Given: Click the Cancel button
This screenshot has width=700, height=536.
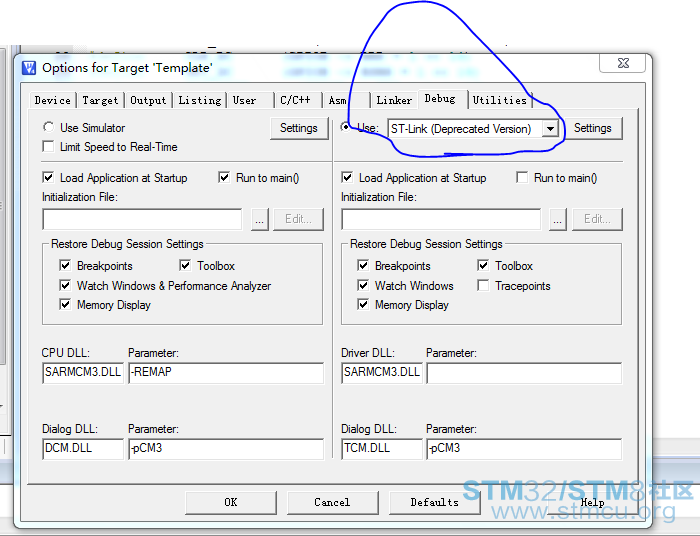Looking at the screenshot, I should click(332, 503).
